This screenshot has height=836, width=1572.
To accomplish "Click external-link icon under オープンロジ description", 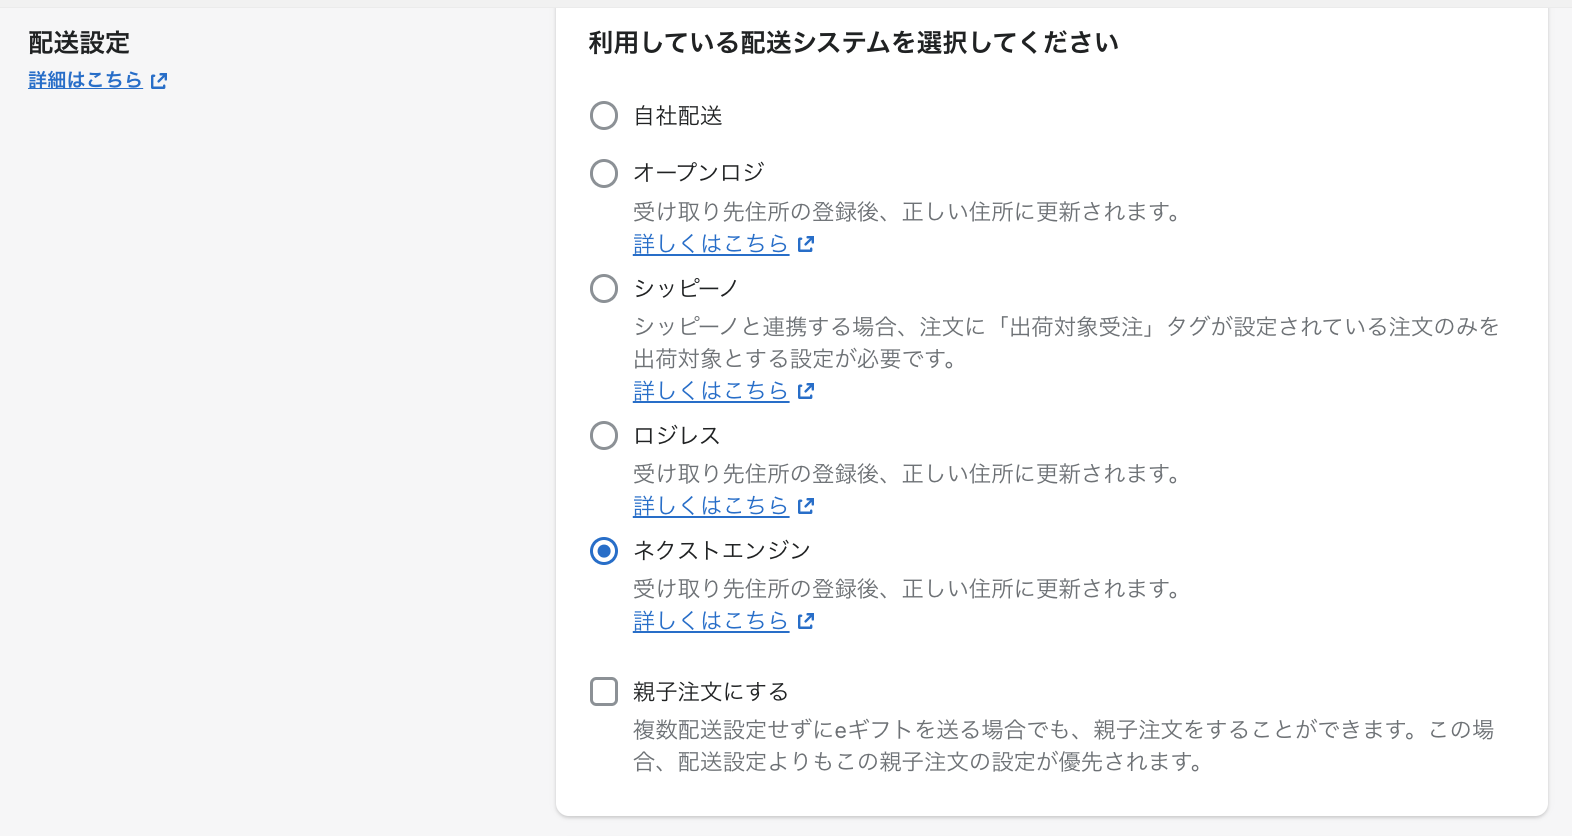I will 806,244.
